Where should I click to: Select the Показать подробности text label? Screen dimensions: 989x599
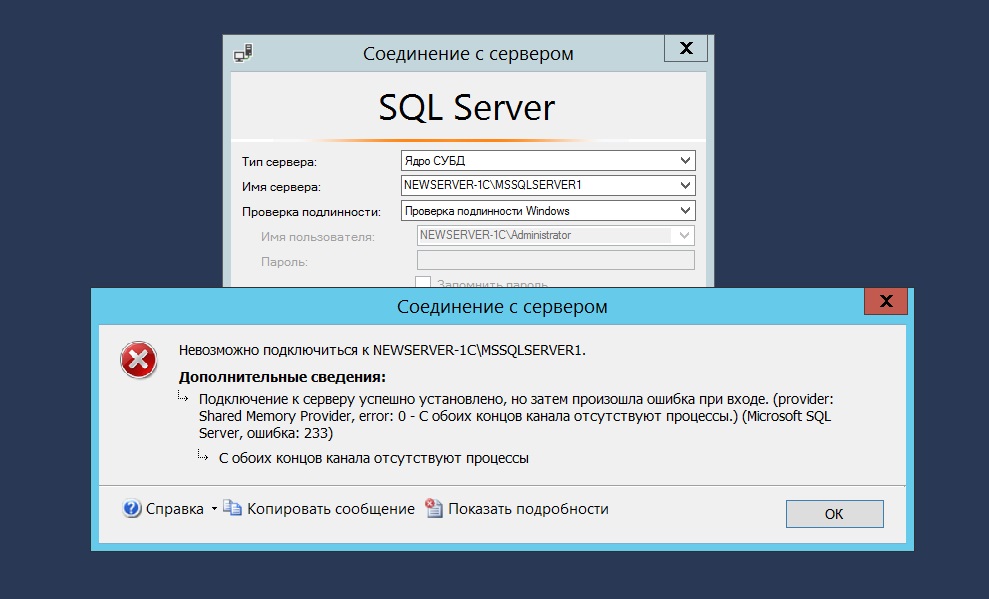(528, 509)
